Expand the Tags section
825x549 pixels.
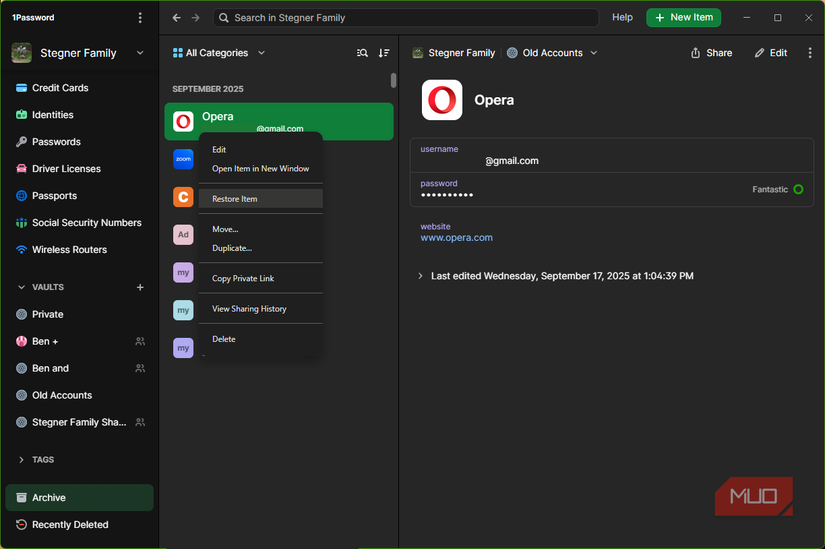point(22,460)
